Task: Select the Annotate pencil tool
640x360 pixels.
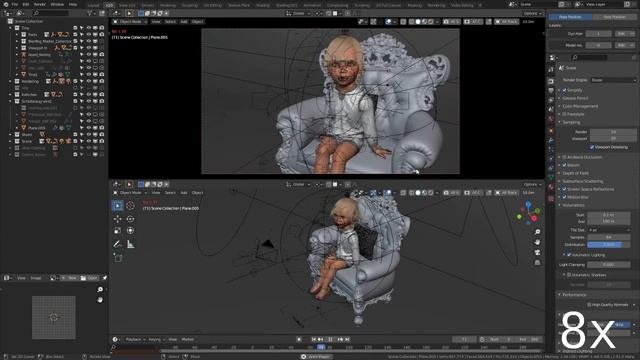Action: [x=118, y=244]
